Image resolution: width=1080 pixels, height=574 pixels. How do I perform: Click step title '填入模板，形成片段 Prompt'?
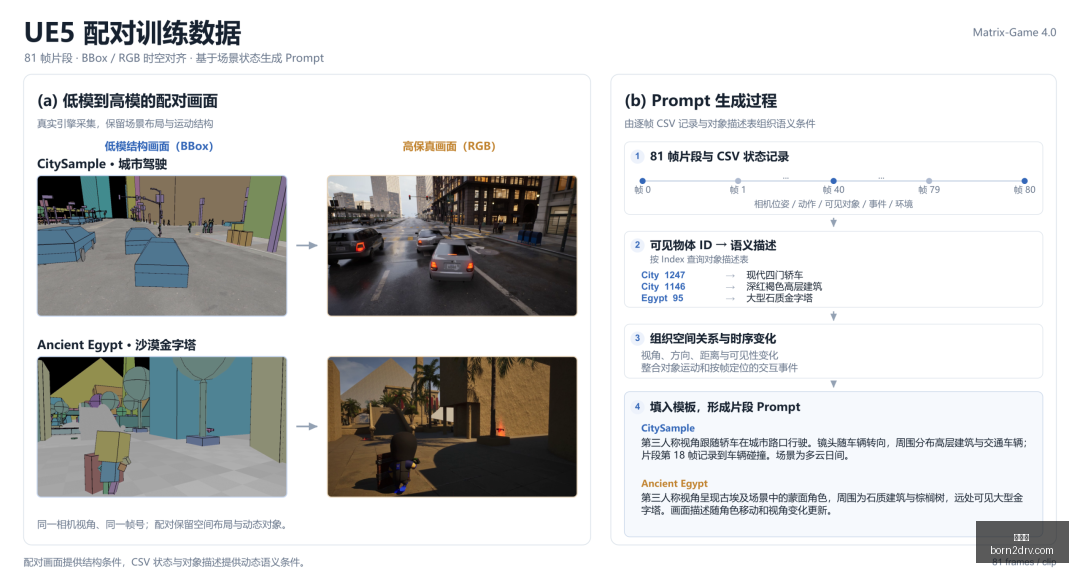[x=725, y=407]
